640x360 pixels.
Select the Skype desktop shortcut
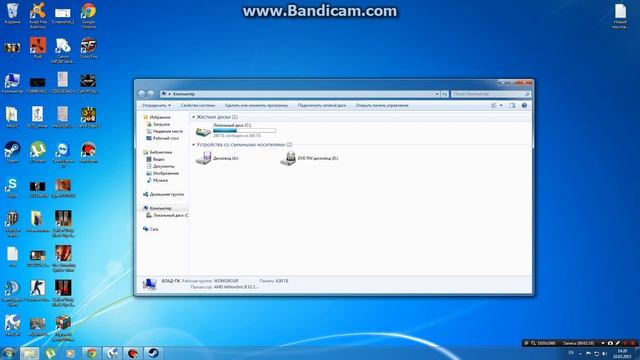[12, 187]
